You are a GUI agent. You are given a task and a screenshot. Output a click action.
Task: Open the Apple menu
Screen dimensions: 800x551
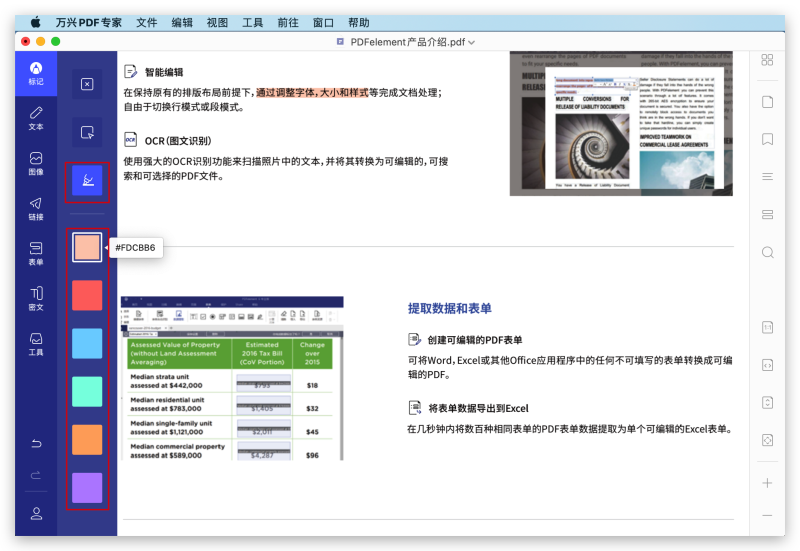36,22
